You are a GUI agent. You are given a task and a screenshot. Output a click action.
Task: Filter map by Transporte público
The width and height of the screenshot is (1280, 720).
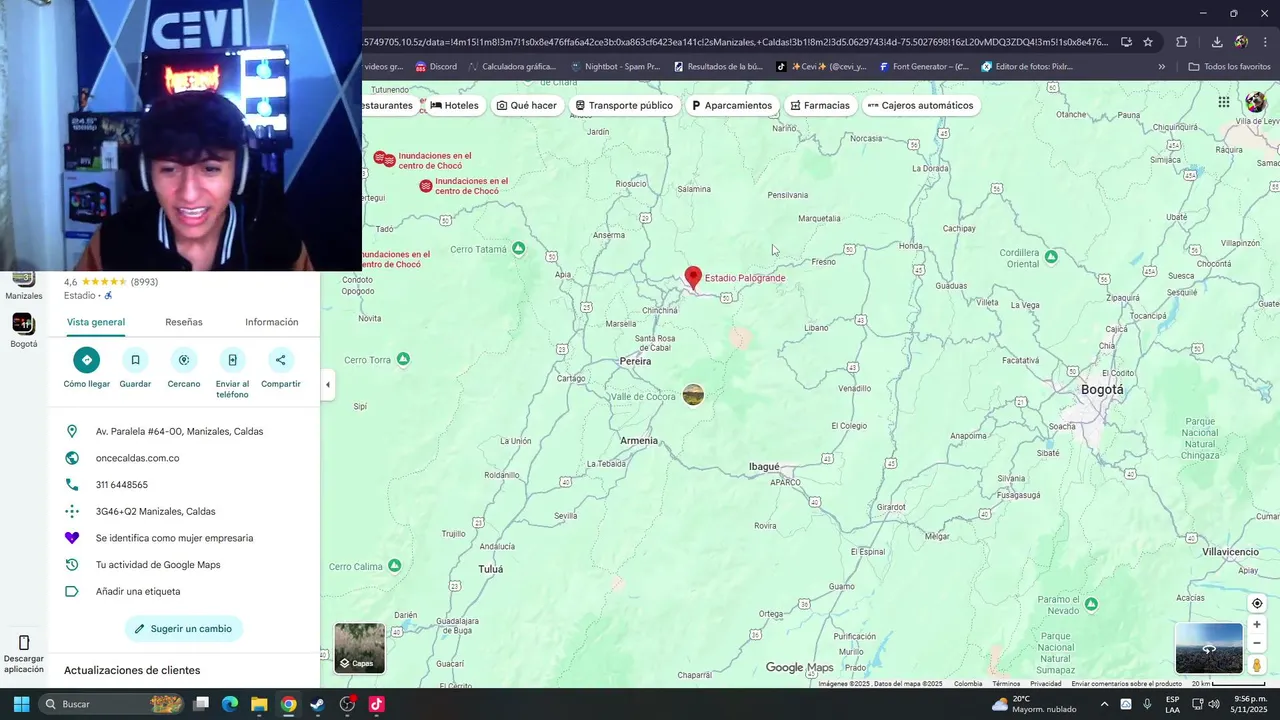click(624, 105)
